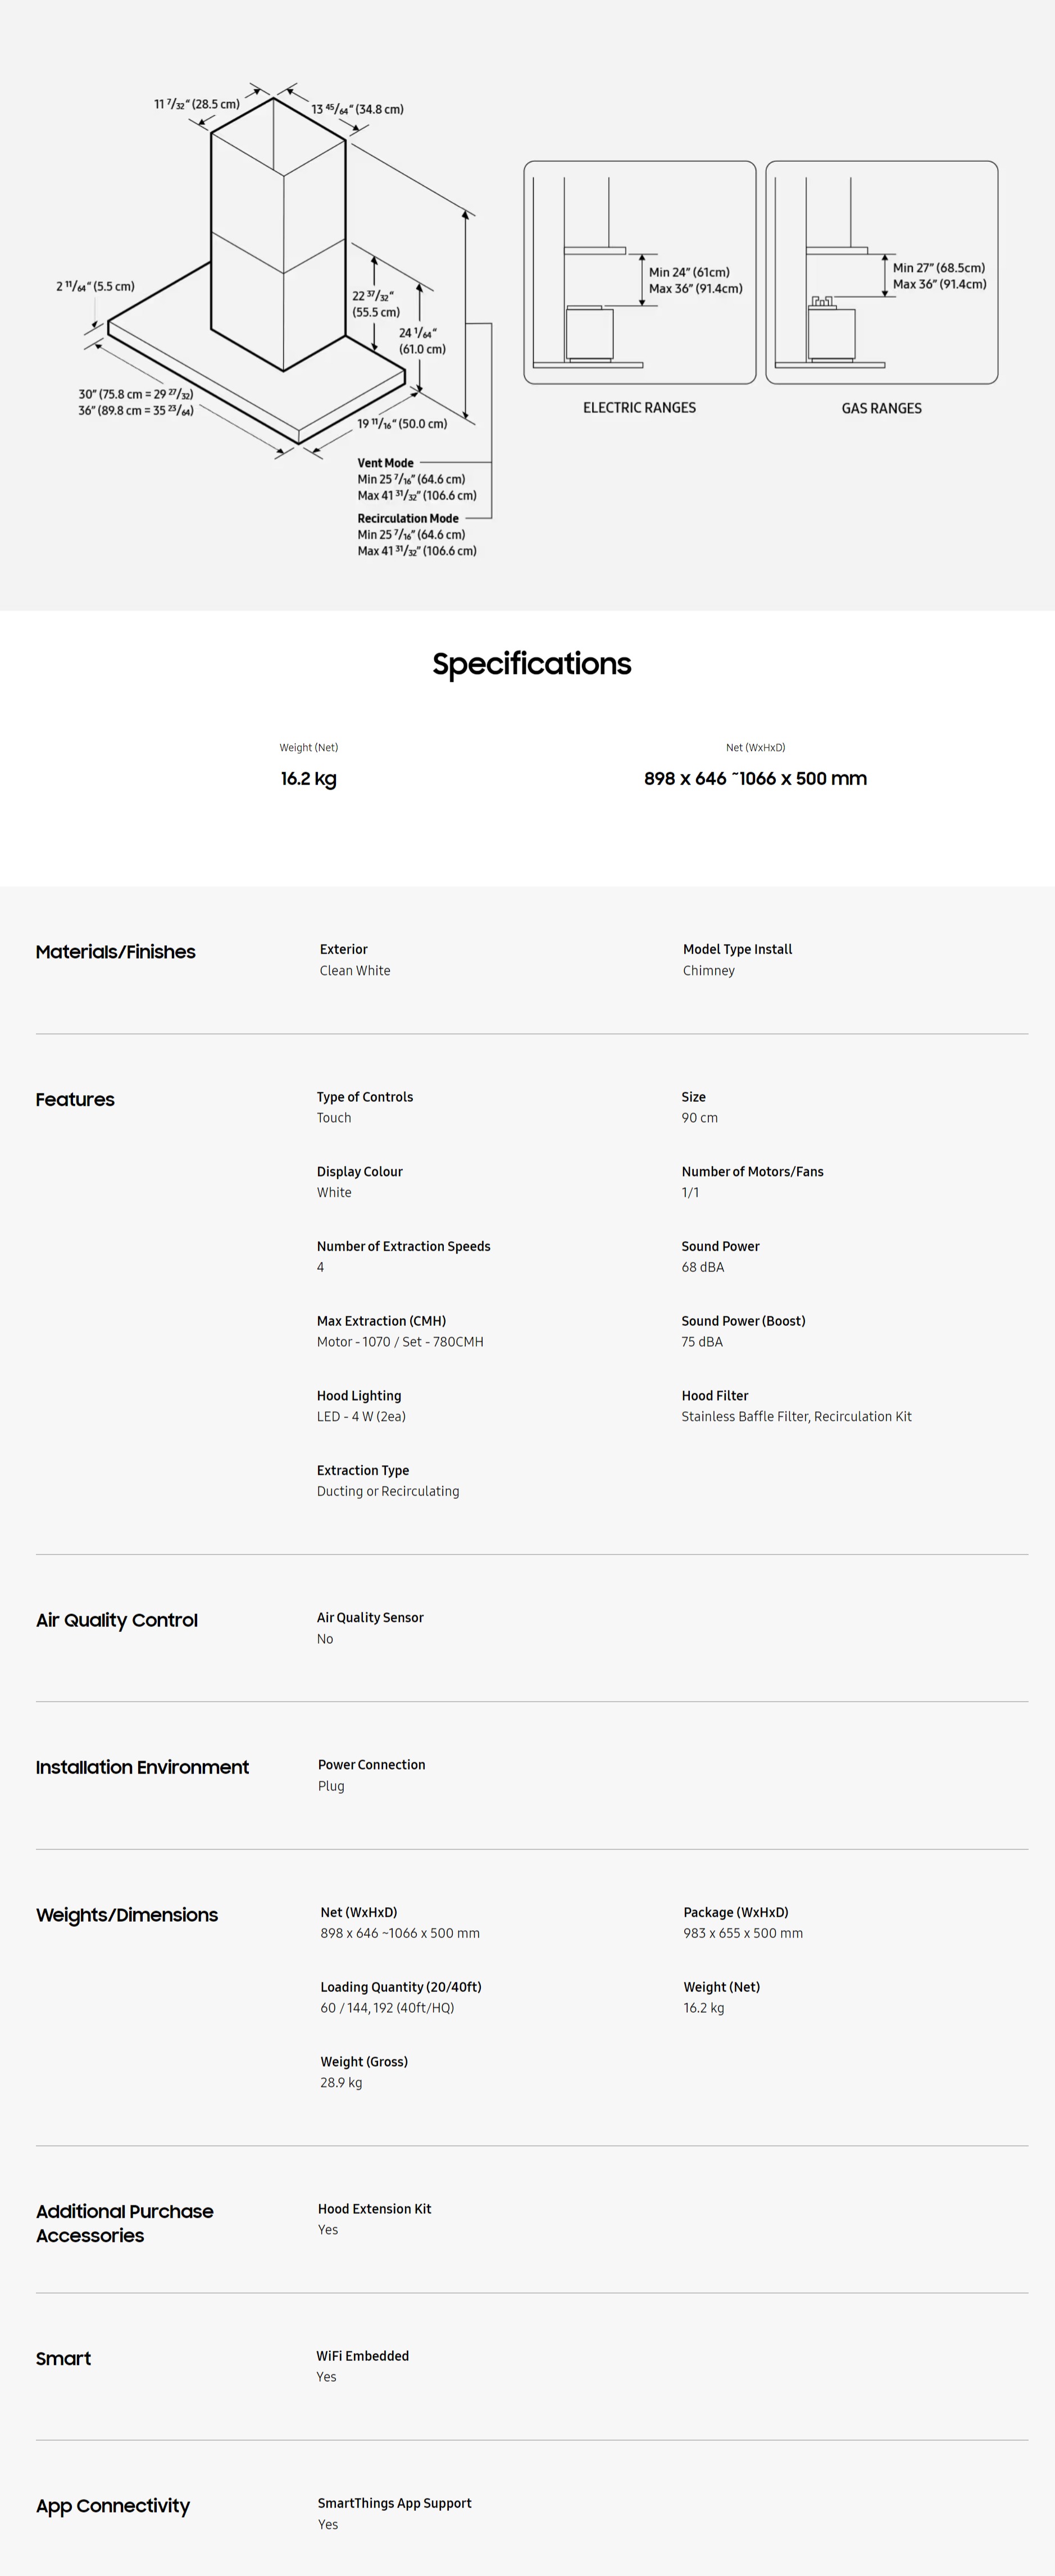Click the 16.2 kg net weight value
This screenshot has height=2576, width=1055.
click(308, 778)
